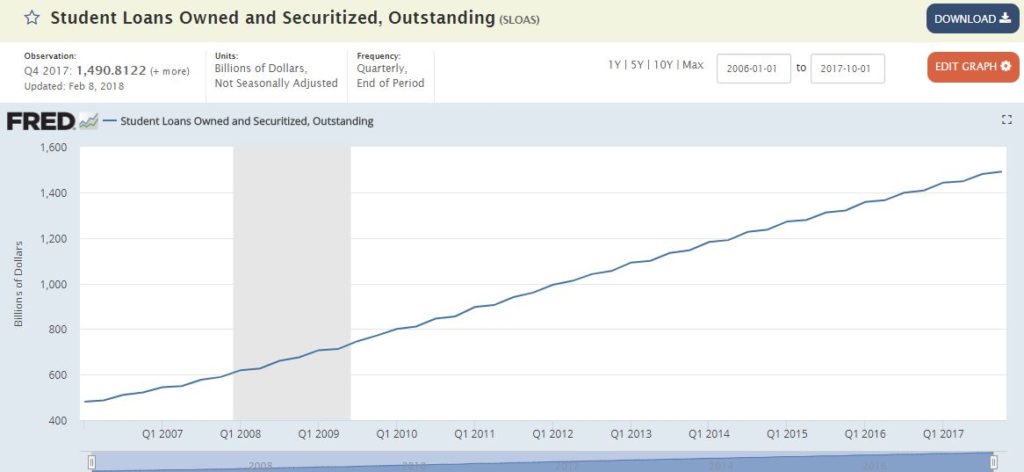Click the start date field 2006-01-01
The image size is (1024, 472).
pos(754,69)
